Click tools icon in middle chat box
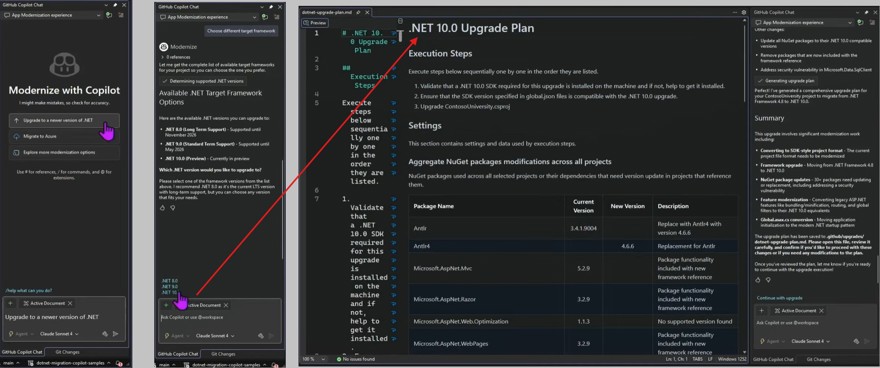 point(260,335)
